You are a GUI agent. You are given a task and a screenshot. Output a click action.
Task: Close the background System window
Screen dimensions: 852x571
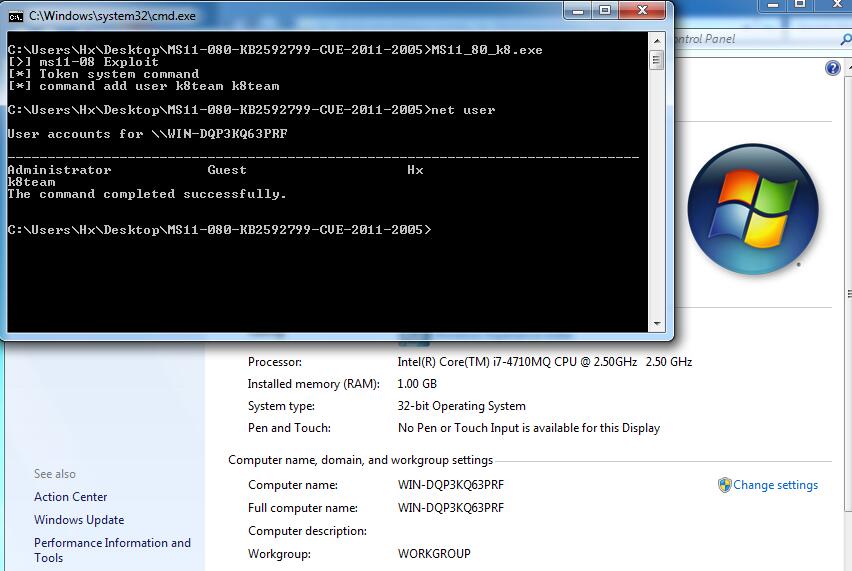point(835,5)
